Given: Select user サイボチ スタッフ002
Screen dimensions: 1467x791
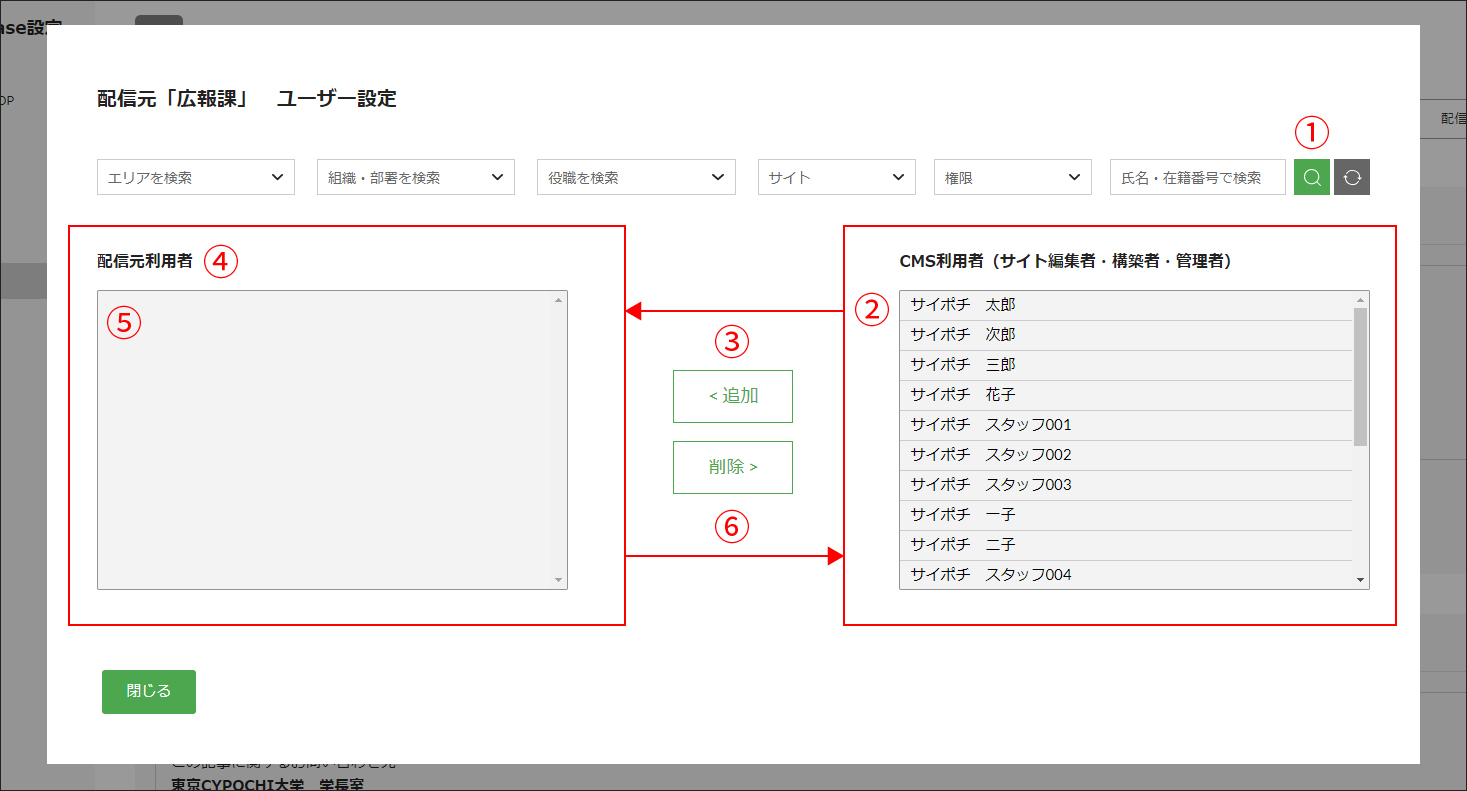Looking at the screenshot, I should (x=1126, y=455).
